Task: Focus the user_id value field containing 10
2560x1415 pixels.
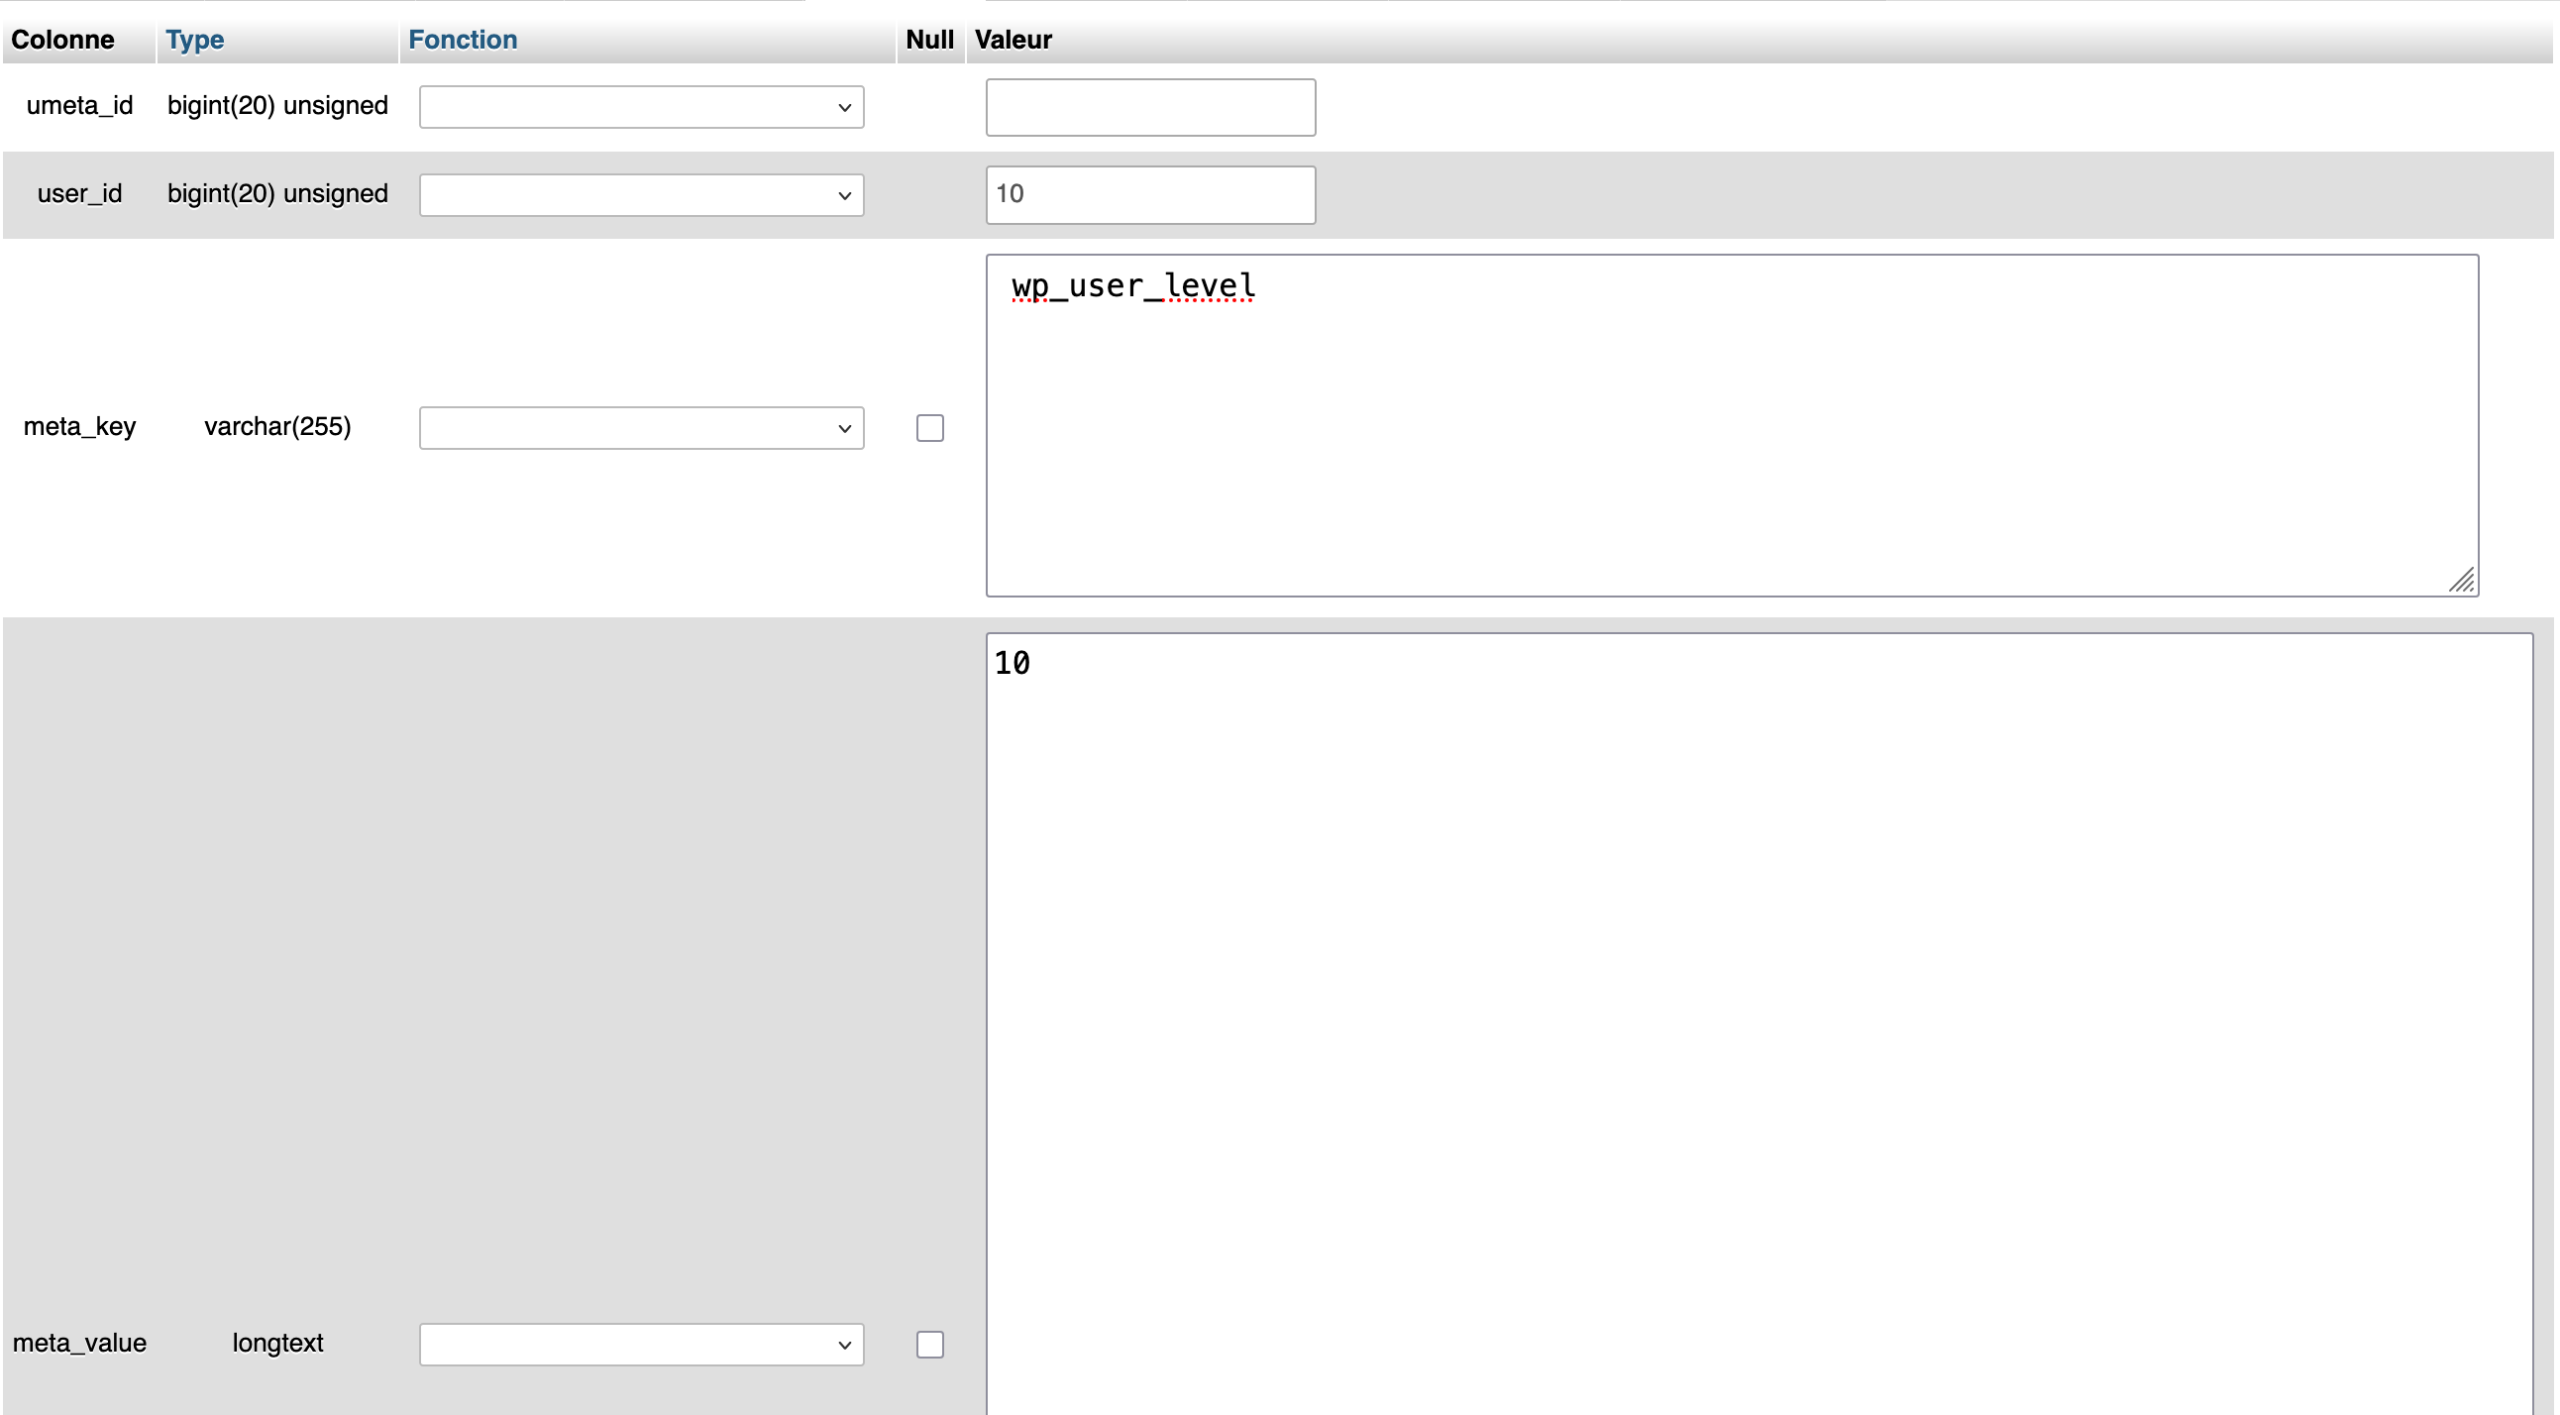Action: 1150,195
